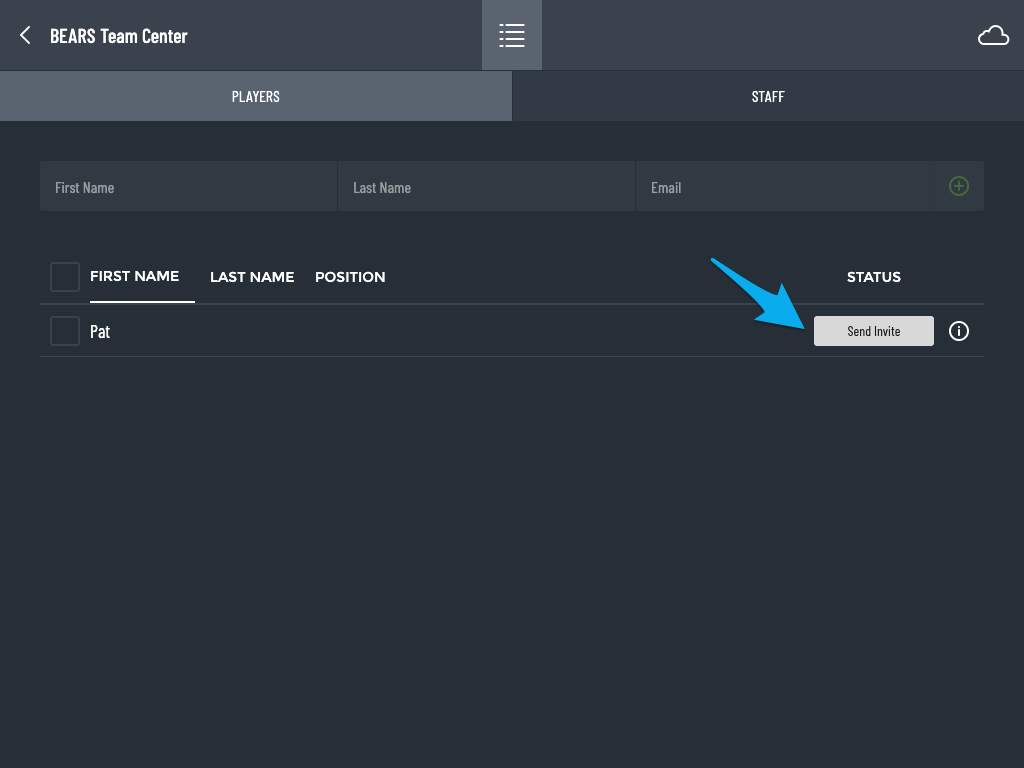Click BEARS Team Center title
The height and width of the screenshot is (768, 1024).
(x=119, y=36)
